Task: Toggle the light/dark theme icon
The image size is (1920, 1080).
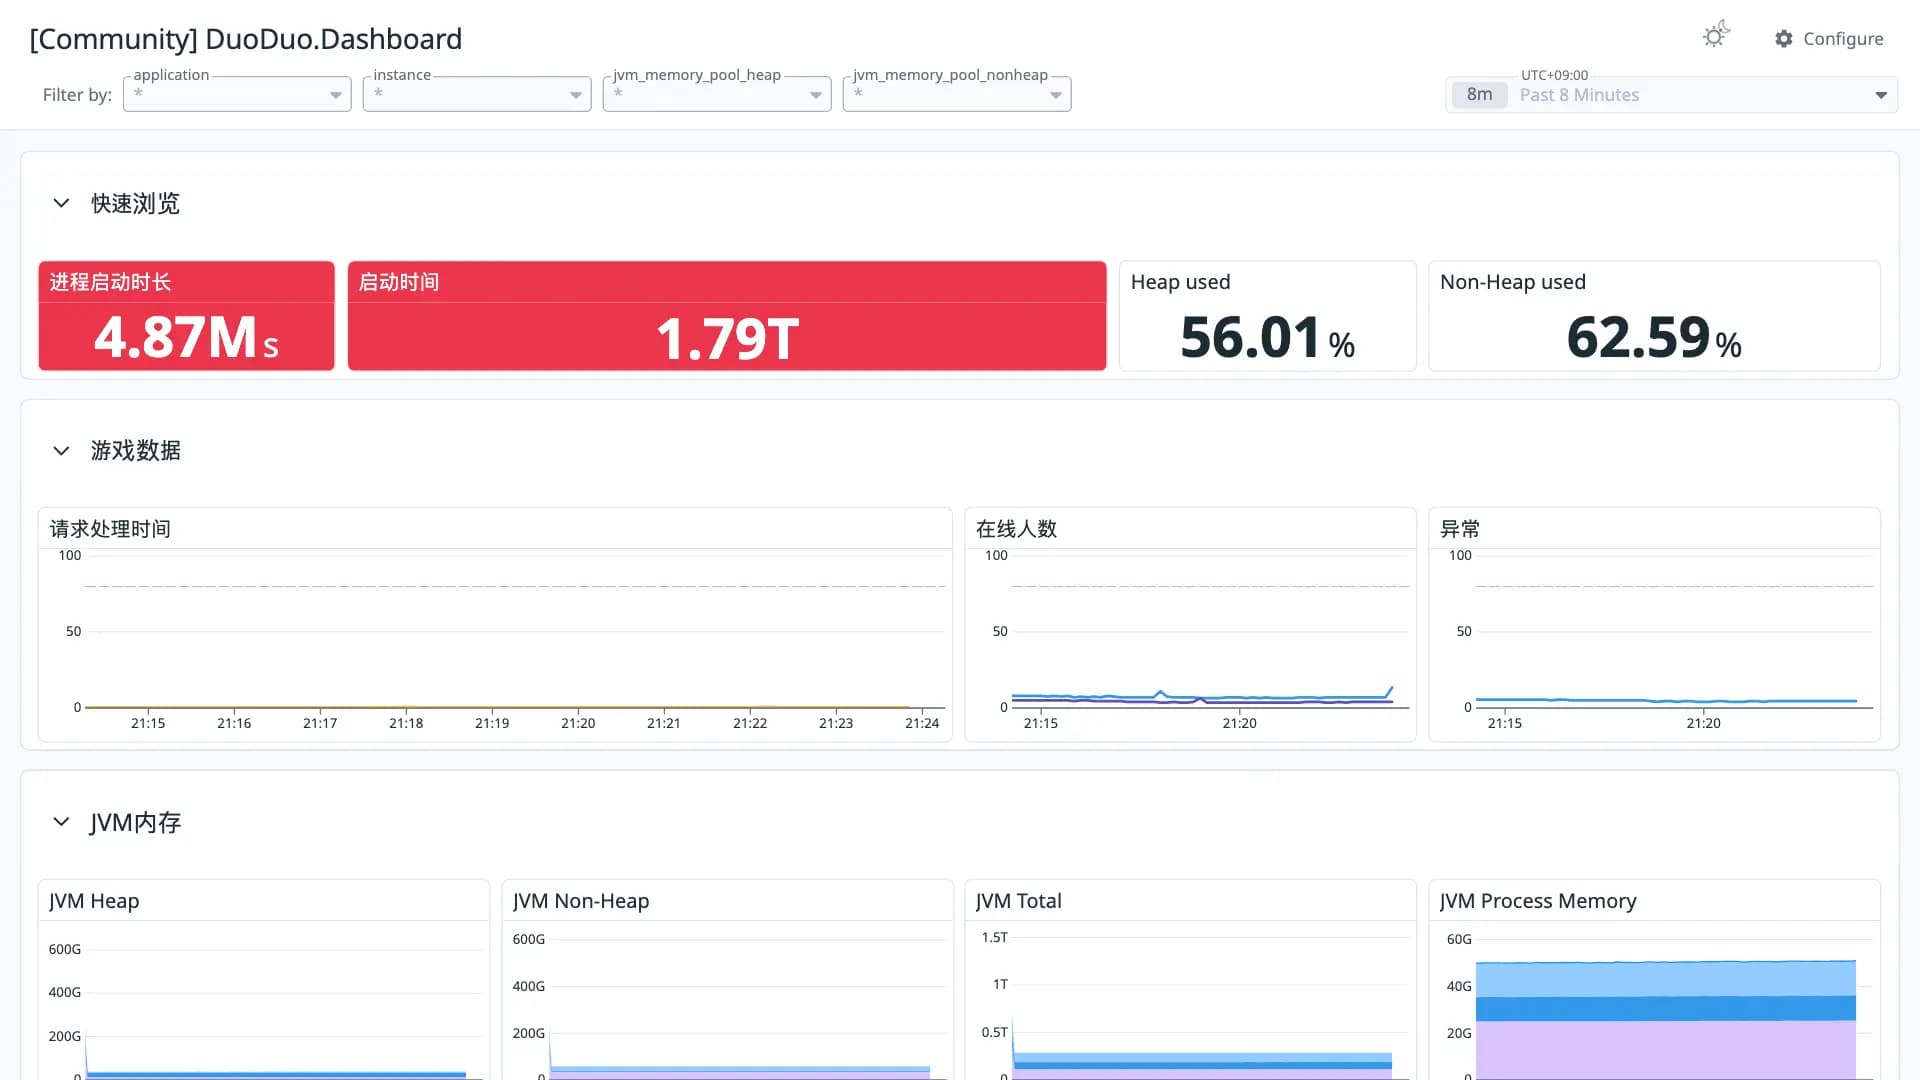Action: click(x=1716, y=36)
